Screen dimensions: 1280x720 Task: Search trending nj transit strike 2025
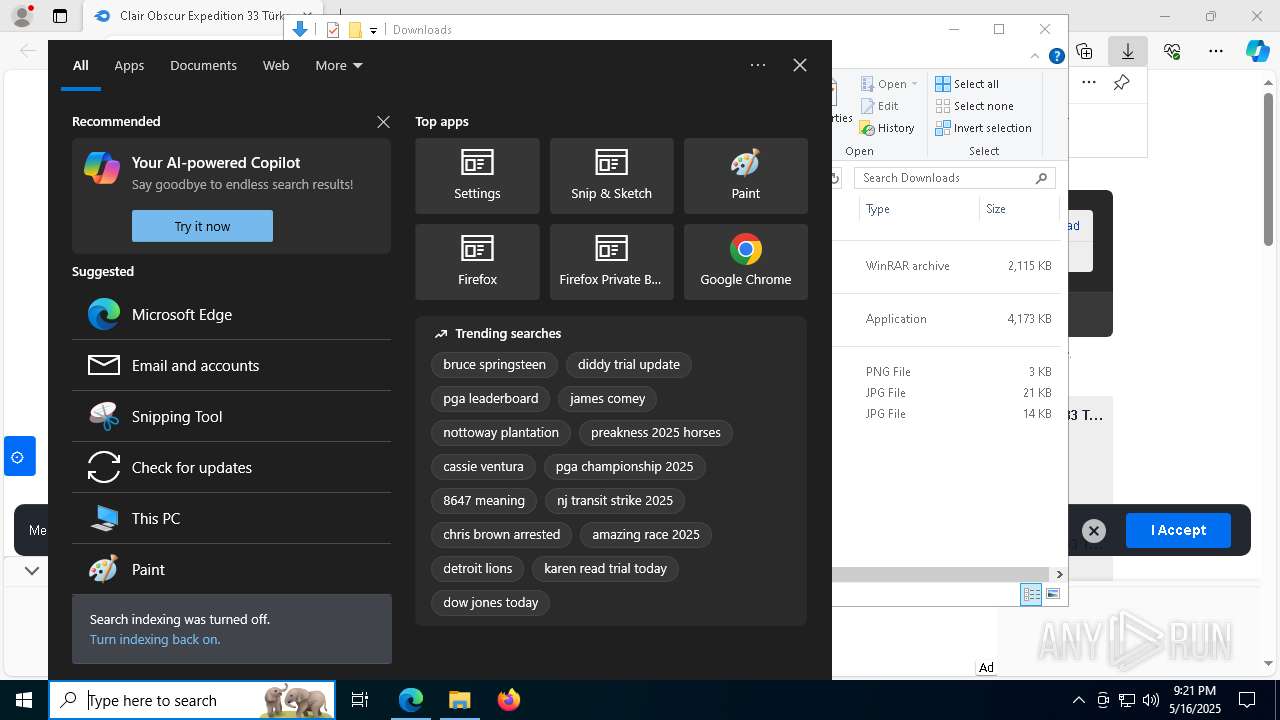(x=615, y=500)
